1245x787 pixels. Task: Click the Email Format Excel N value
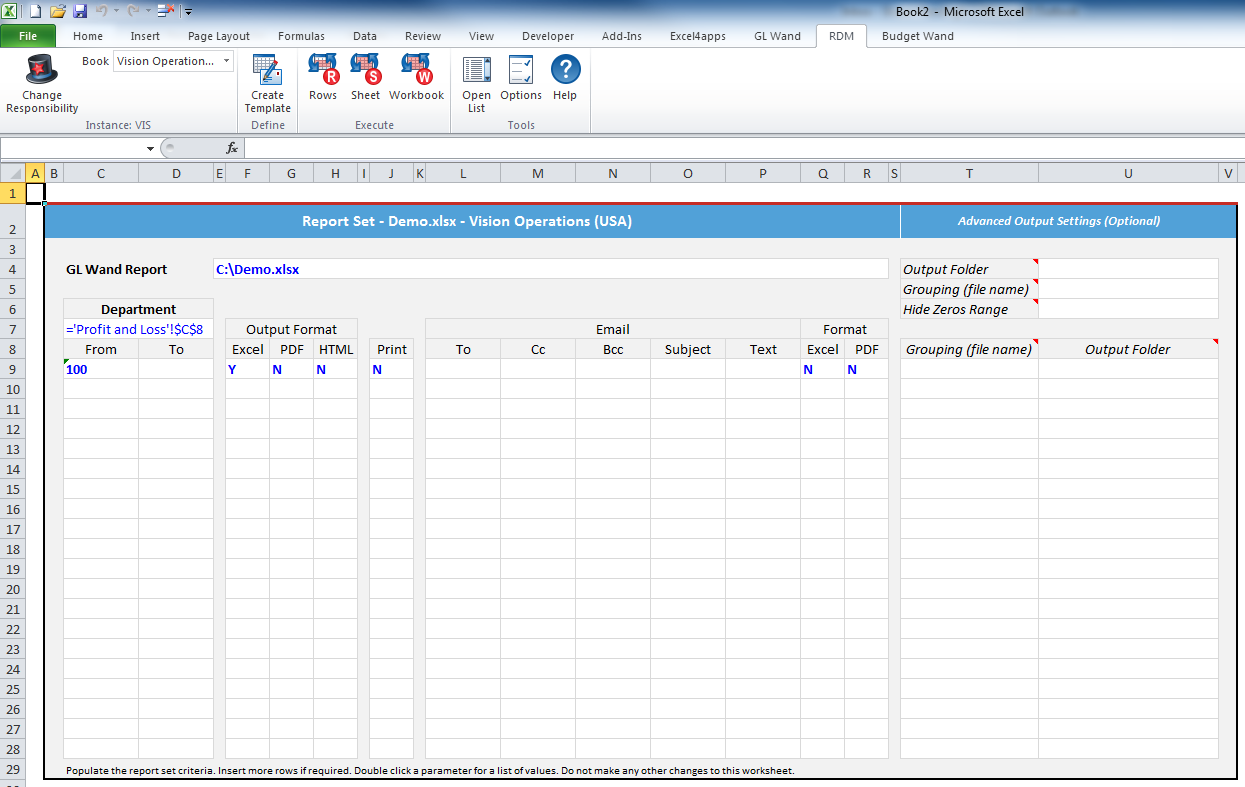tap(822, 369)
